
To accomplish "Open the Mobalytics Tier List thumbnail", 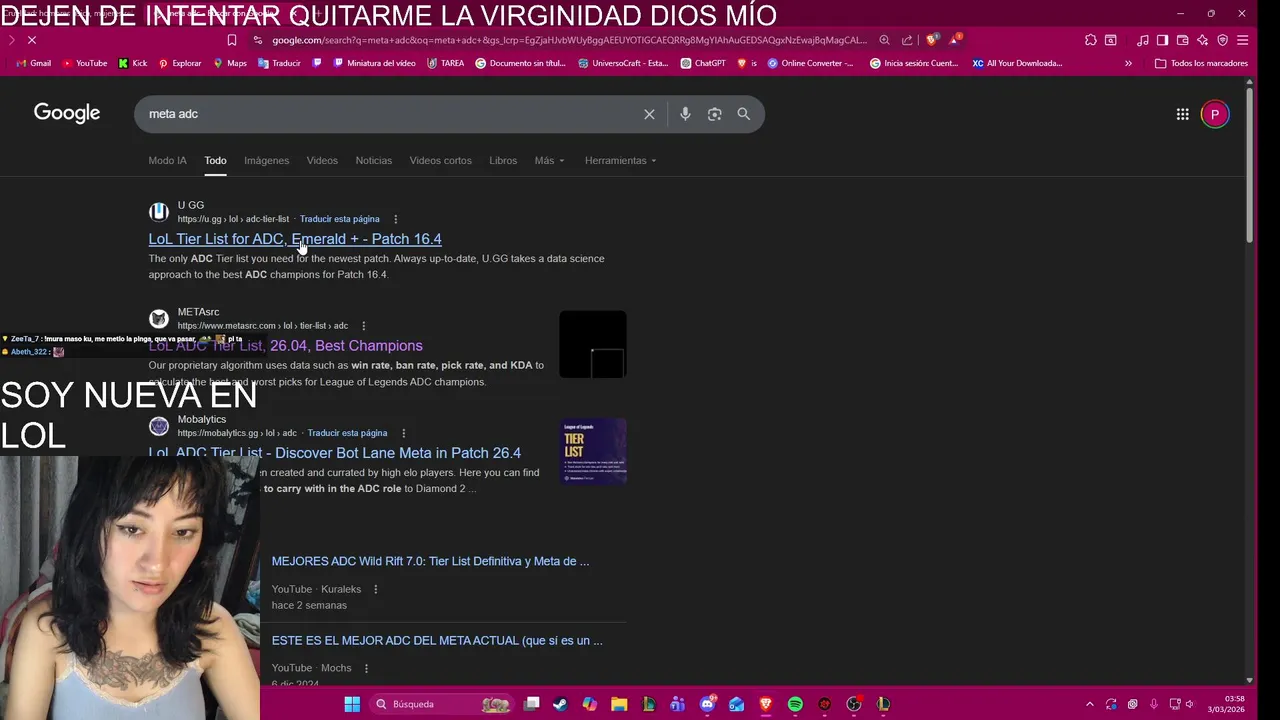I will [593, 451].
